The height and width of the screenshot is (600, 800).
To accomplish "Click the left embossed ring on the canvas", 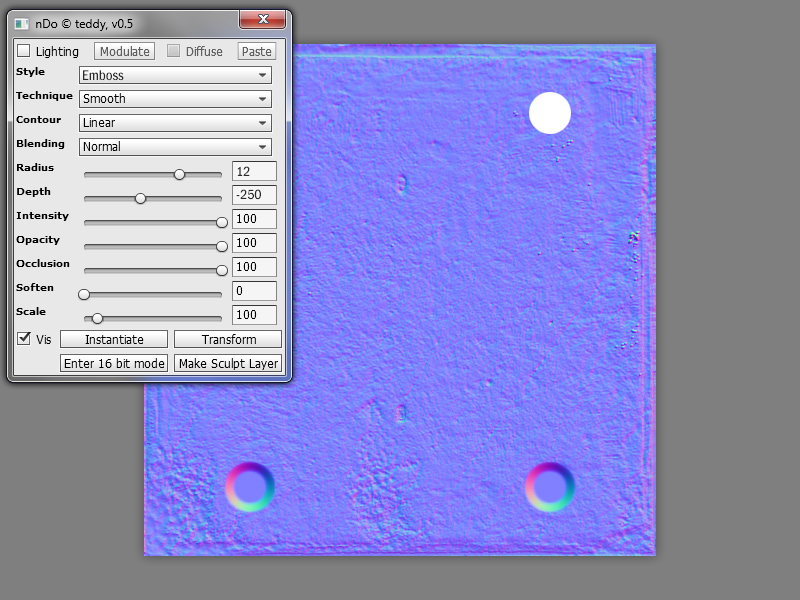I will [x=250, y=487].
